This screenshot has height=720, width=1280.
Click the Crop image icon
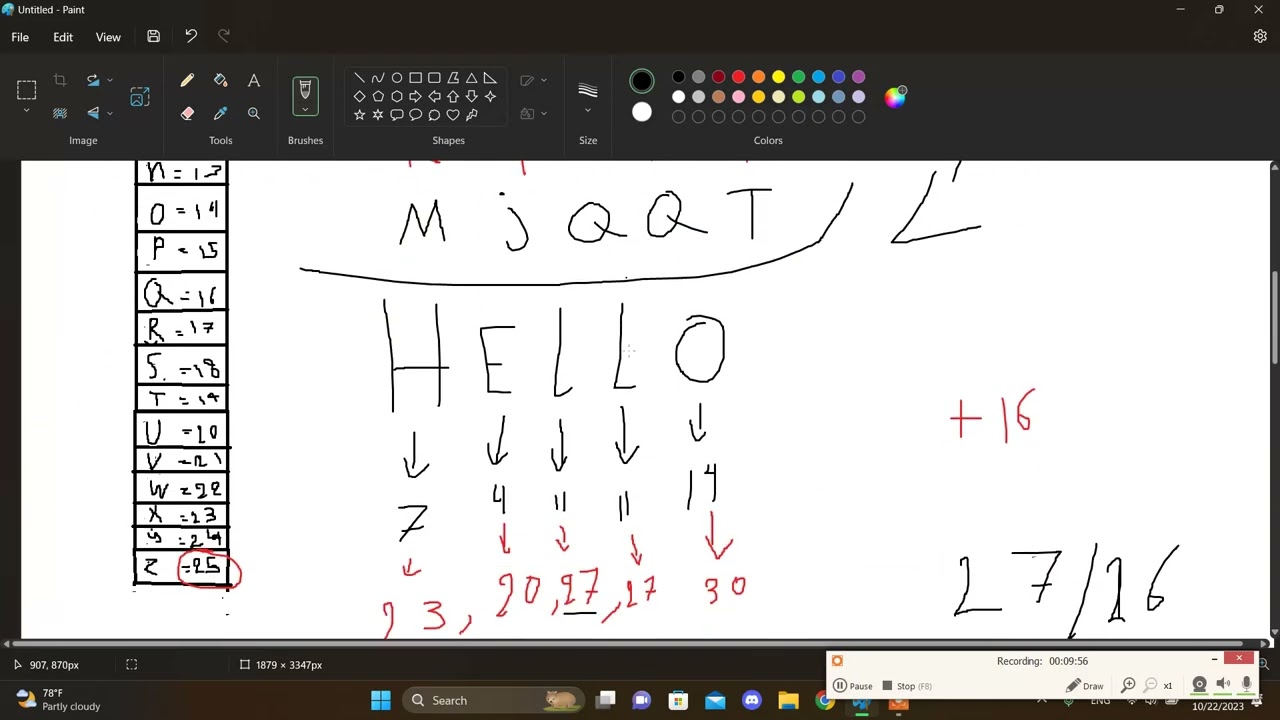pyautogui.click(x=60, y=80)
